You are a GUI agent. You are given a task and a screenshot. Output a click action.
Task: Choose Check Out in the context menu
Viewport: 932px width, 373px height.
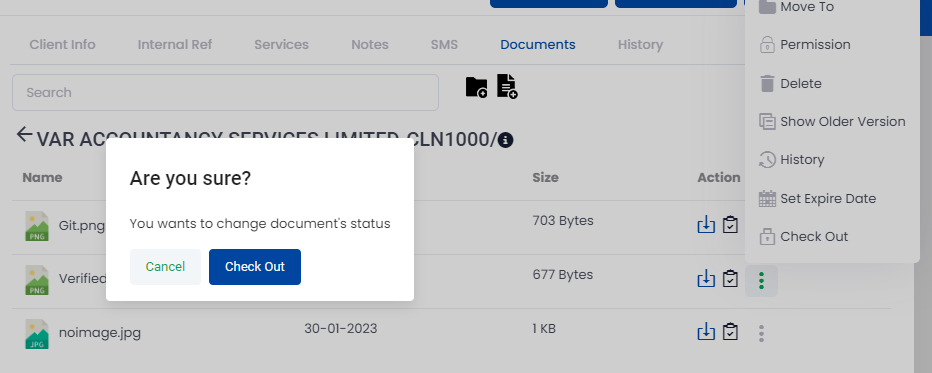[x=804, y=236]
